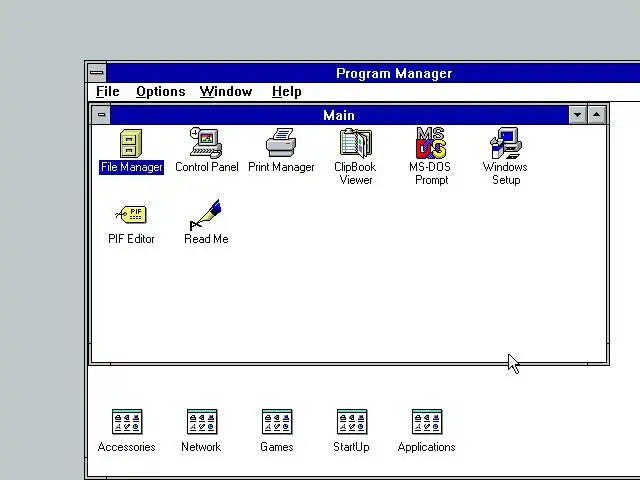Screen dimensions: 640x480
Task: Open the File menu
Action: point(108,91)
